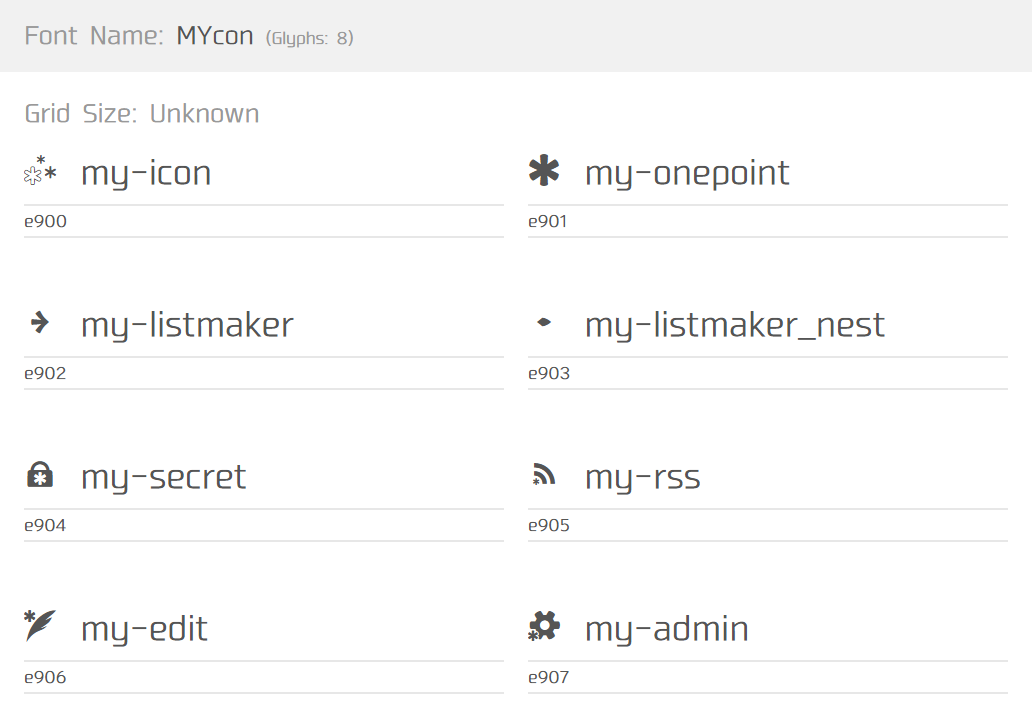1032x726 pixels.
Task: Click the my-icon glyph symbol
Action: (40, 171)
